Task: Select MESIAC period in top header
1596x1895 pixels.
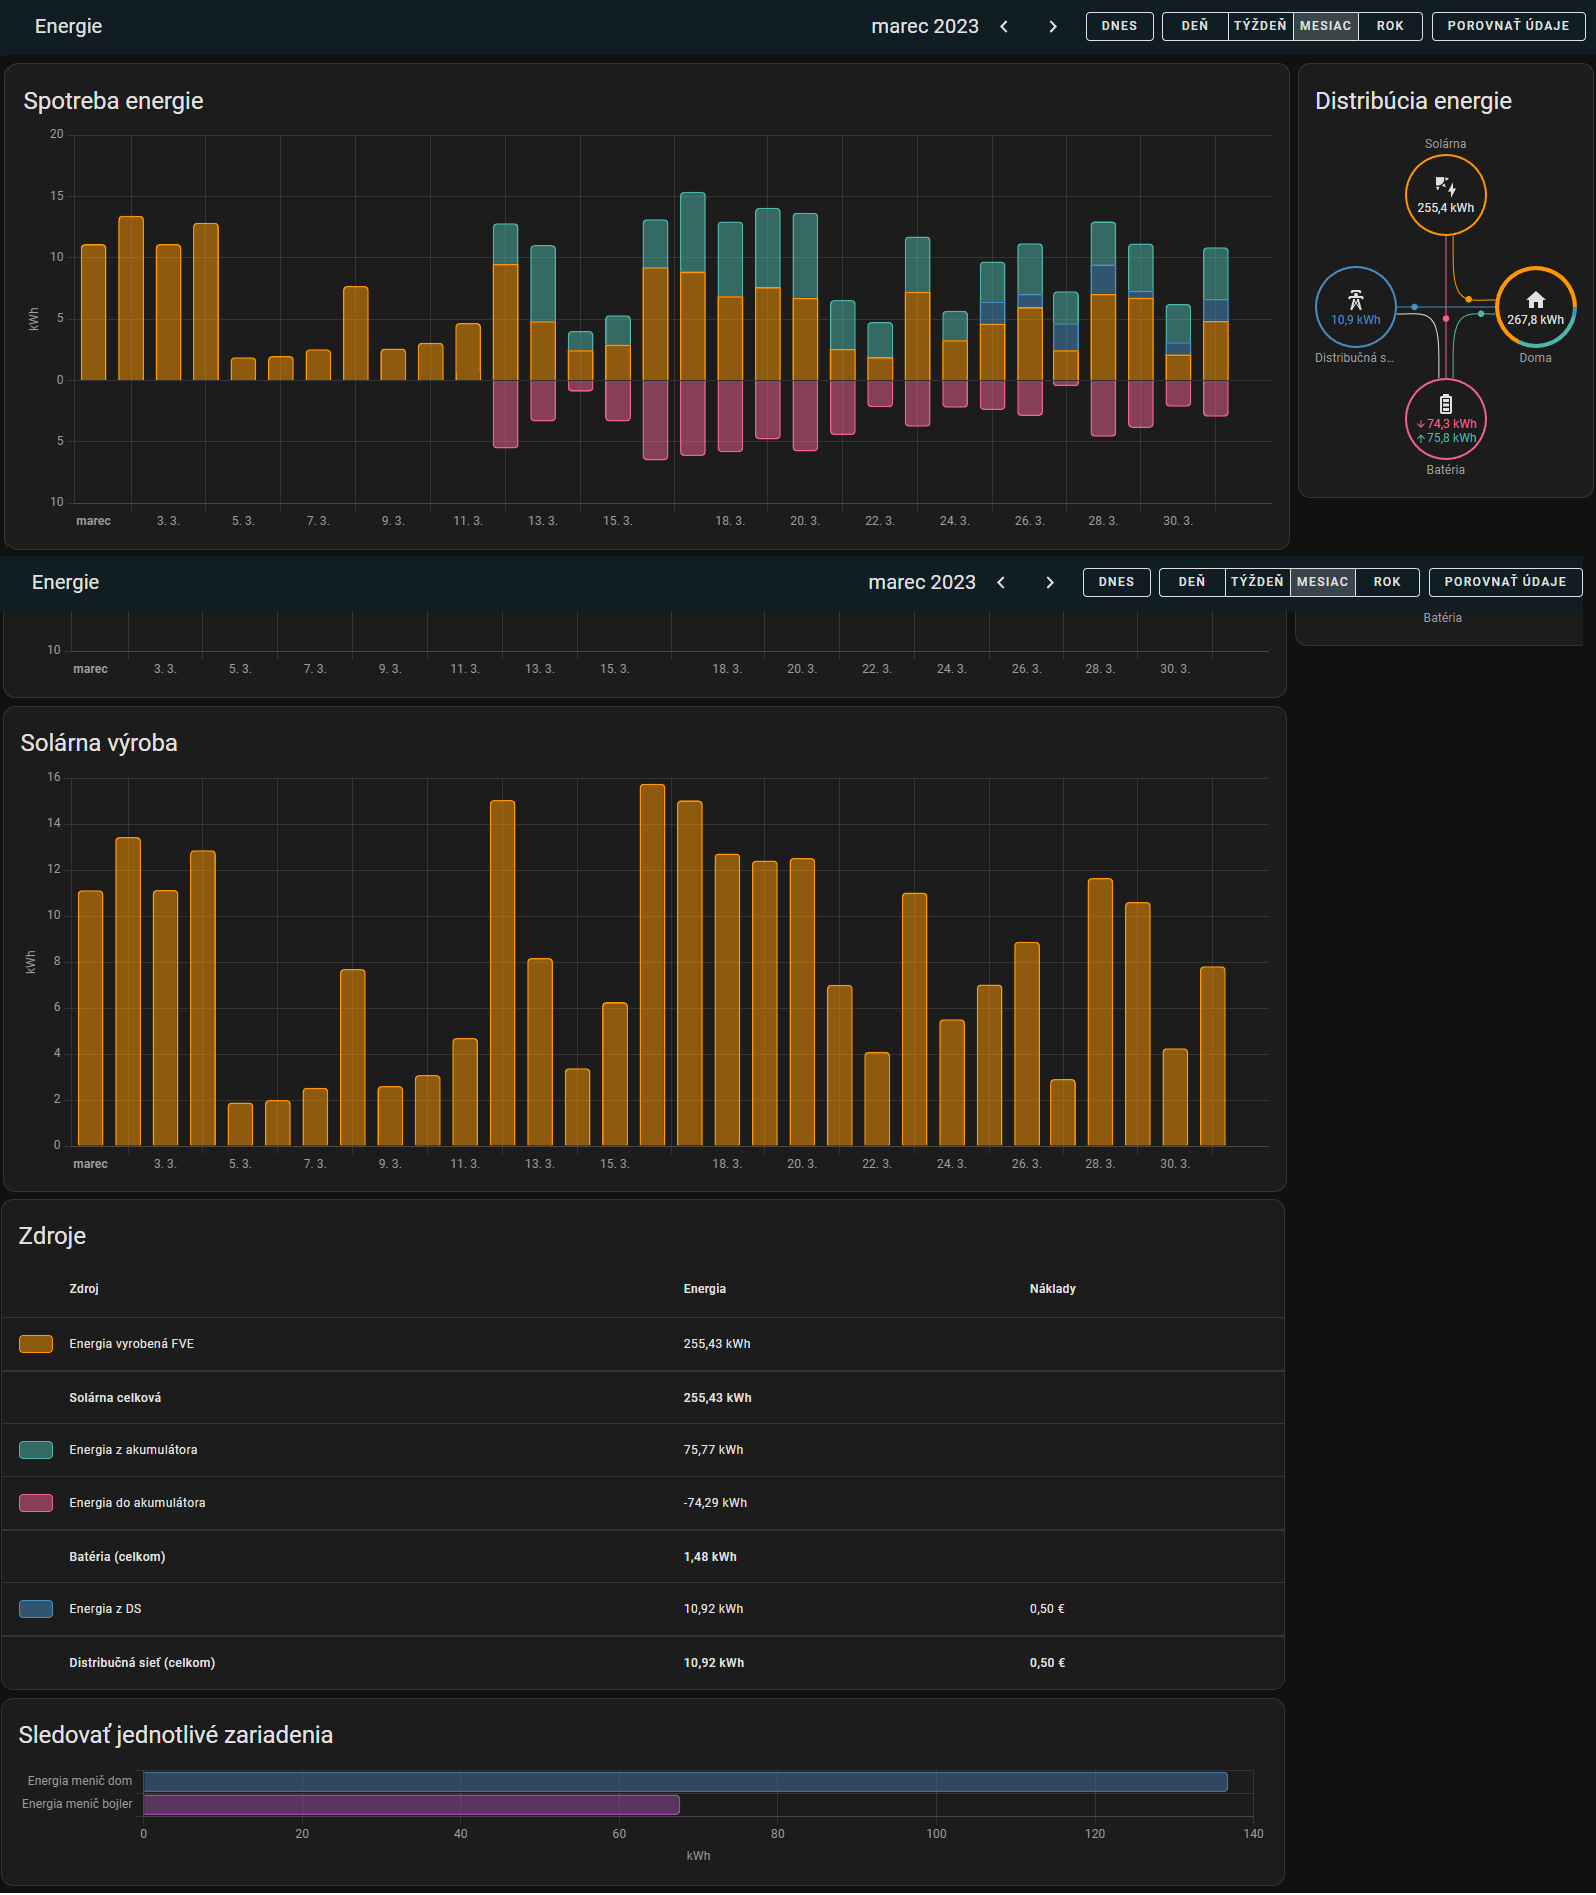Action: click(x=1325, y=26)
